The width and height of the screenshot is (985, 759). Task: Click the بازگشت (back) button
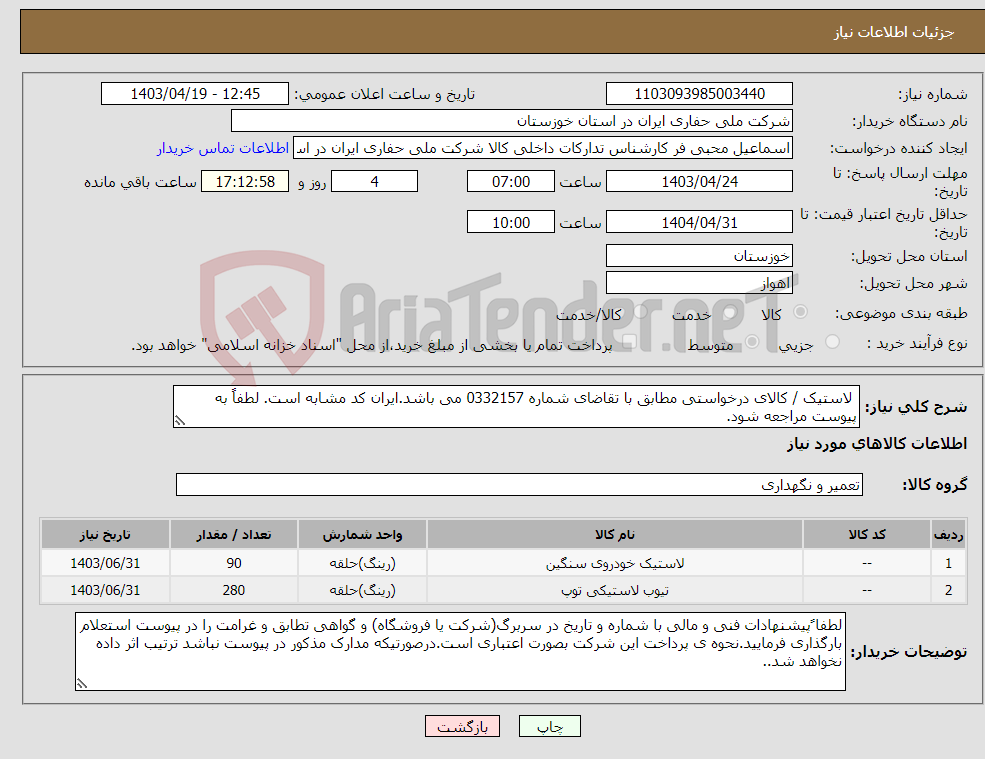462,726
